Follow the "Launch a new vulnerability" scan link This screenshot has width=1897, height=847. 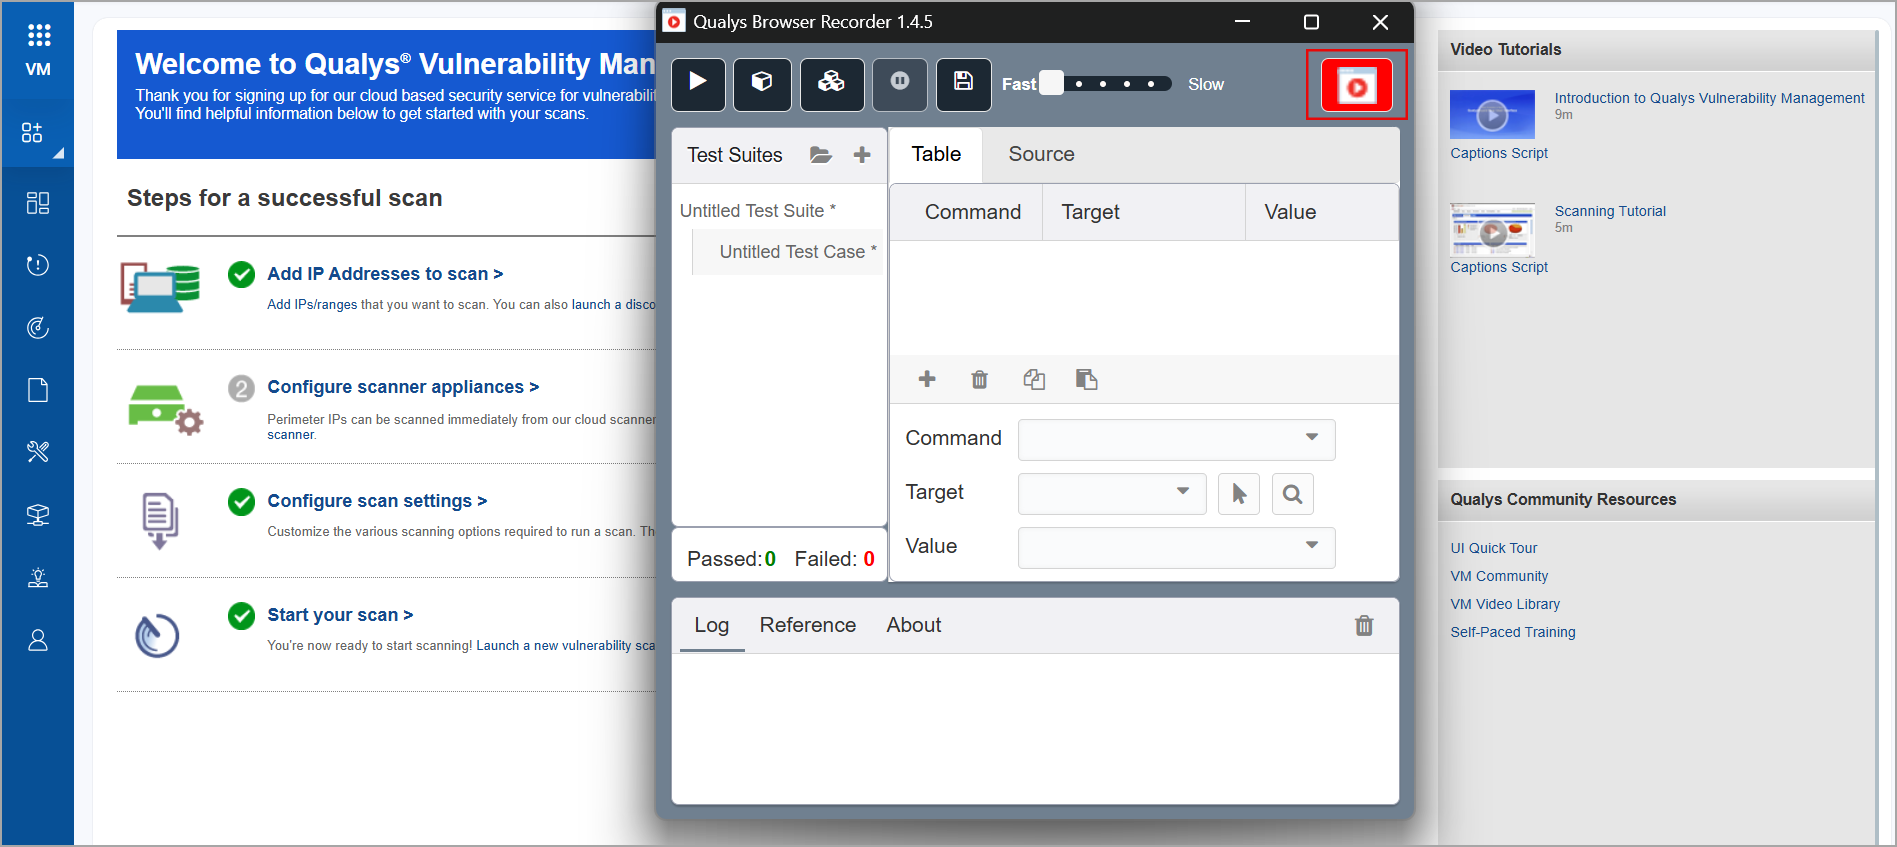[x=565, y=646]
